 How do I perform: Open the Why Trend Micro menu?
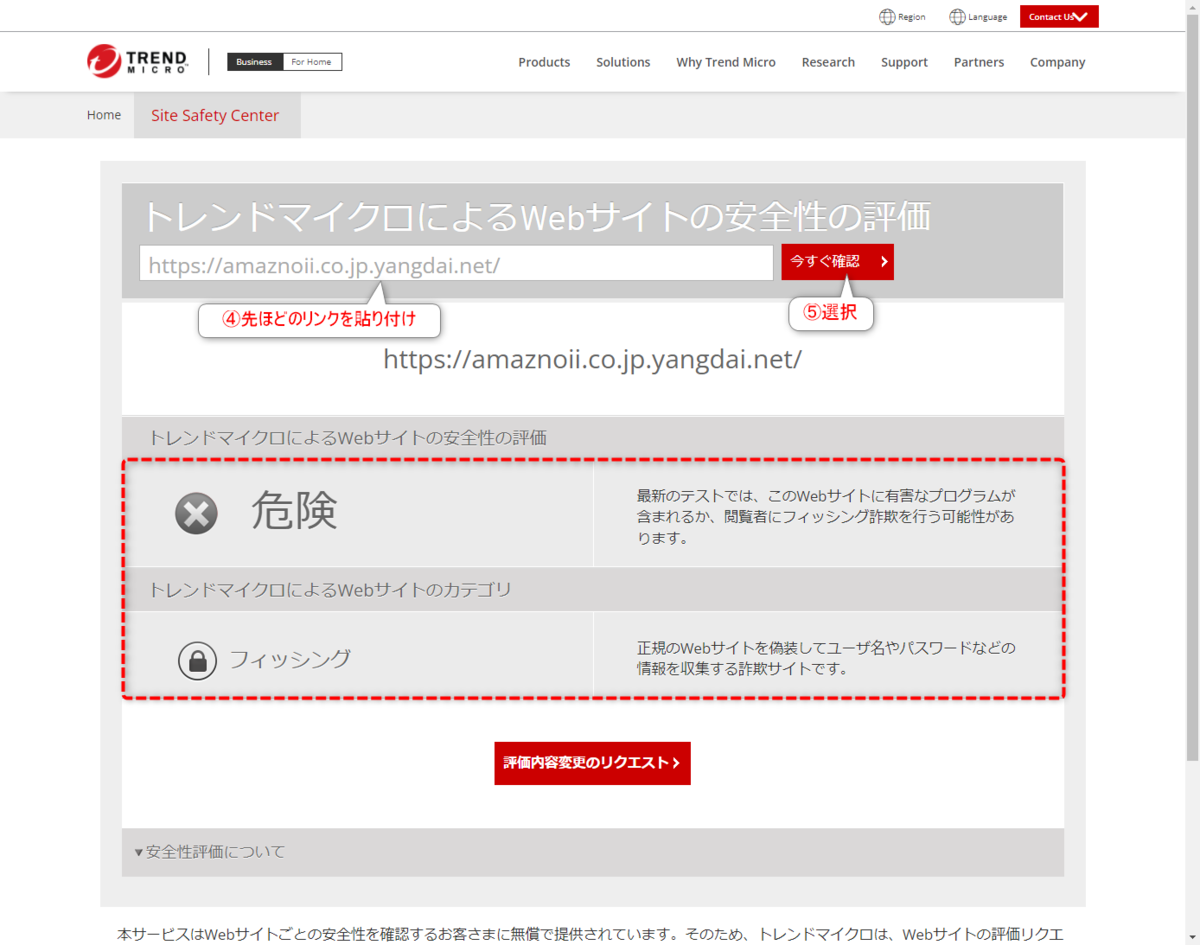coord(726,62)
